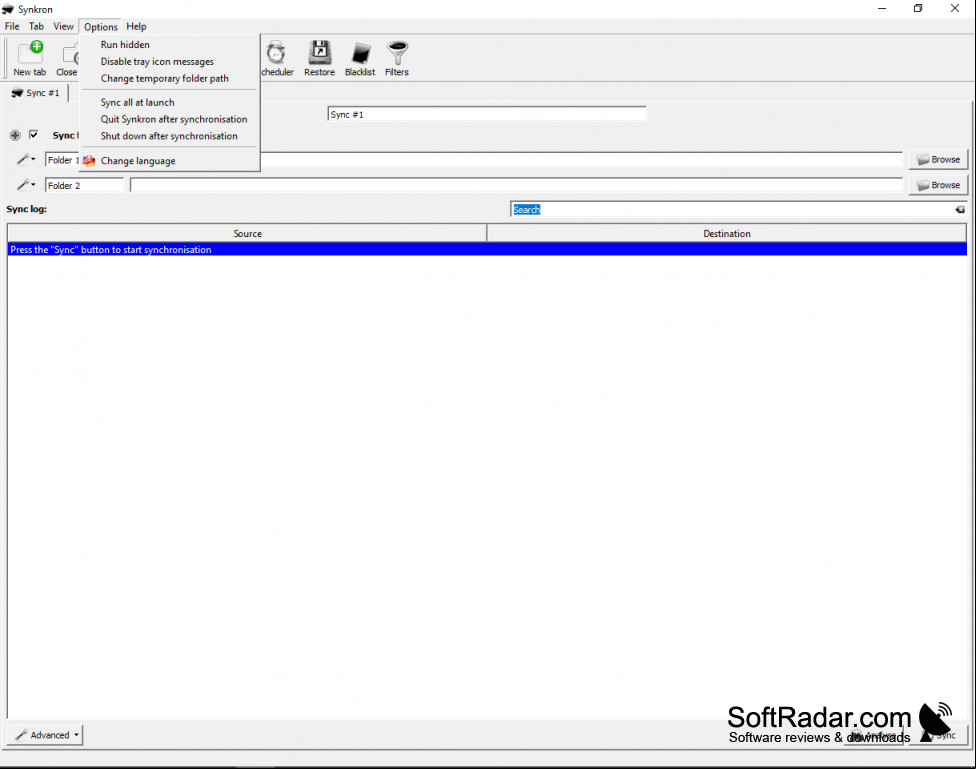Open the Help menu
Screen dimensions: 976x769
[x=136, y=26]
